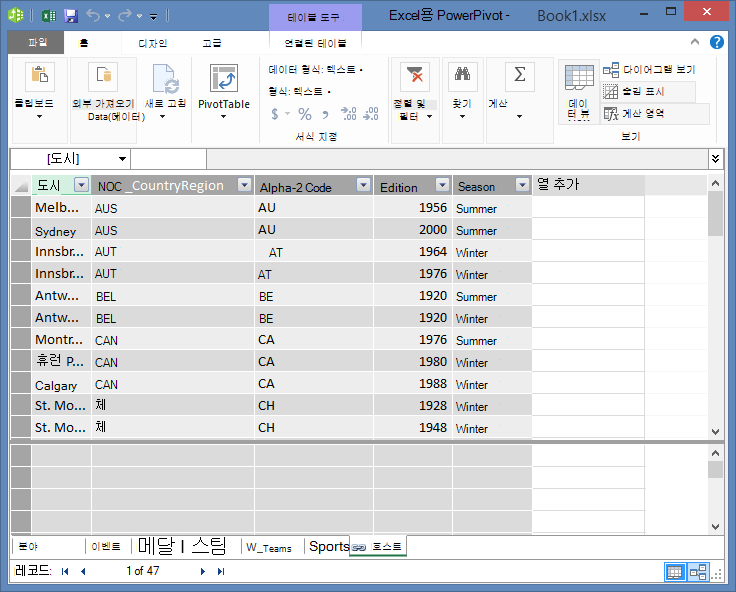This screenshot has height=592, width=736.
Task: Open the PivotTable dropdown arrow
Action: coord(224,117)
